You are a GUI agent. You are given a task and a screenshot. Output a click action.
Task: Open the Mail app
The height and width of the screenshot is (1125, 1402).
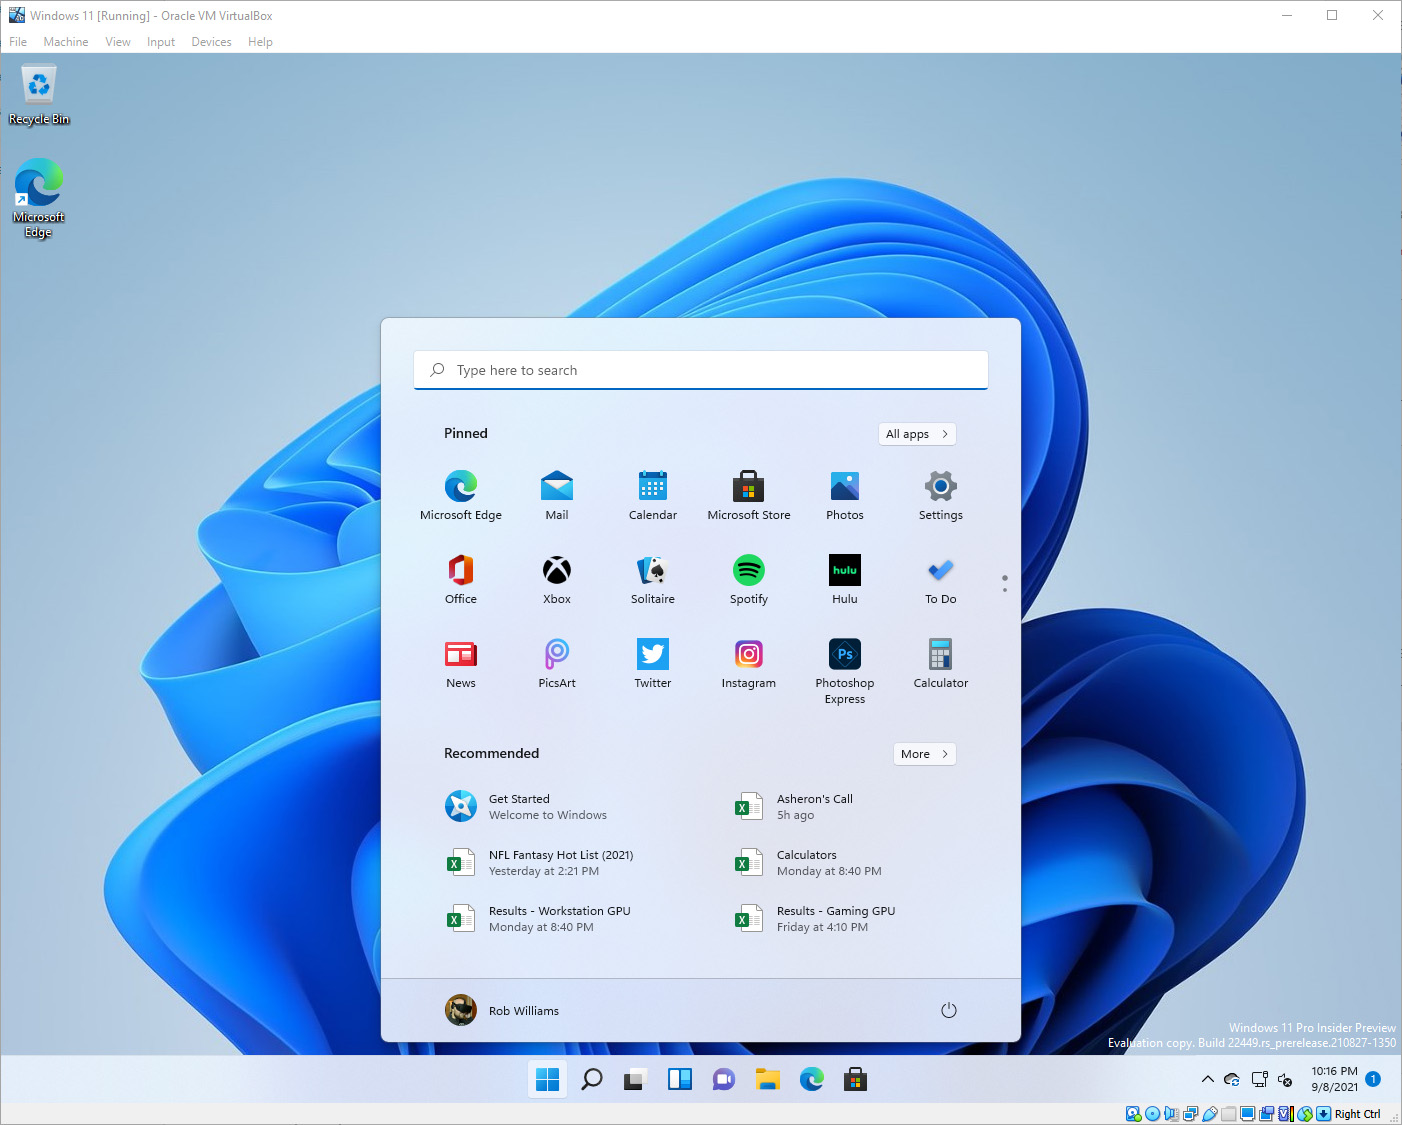point(557,495)
